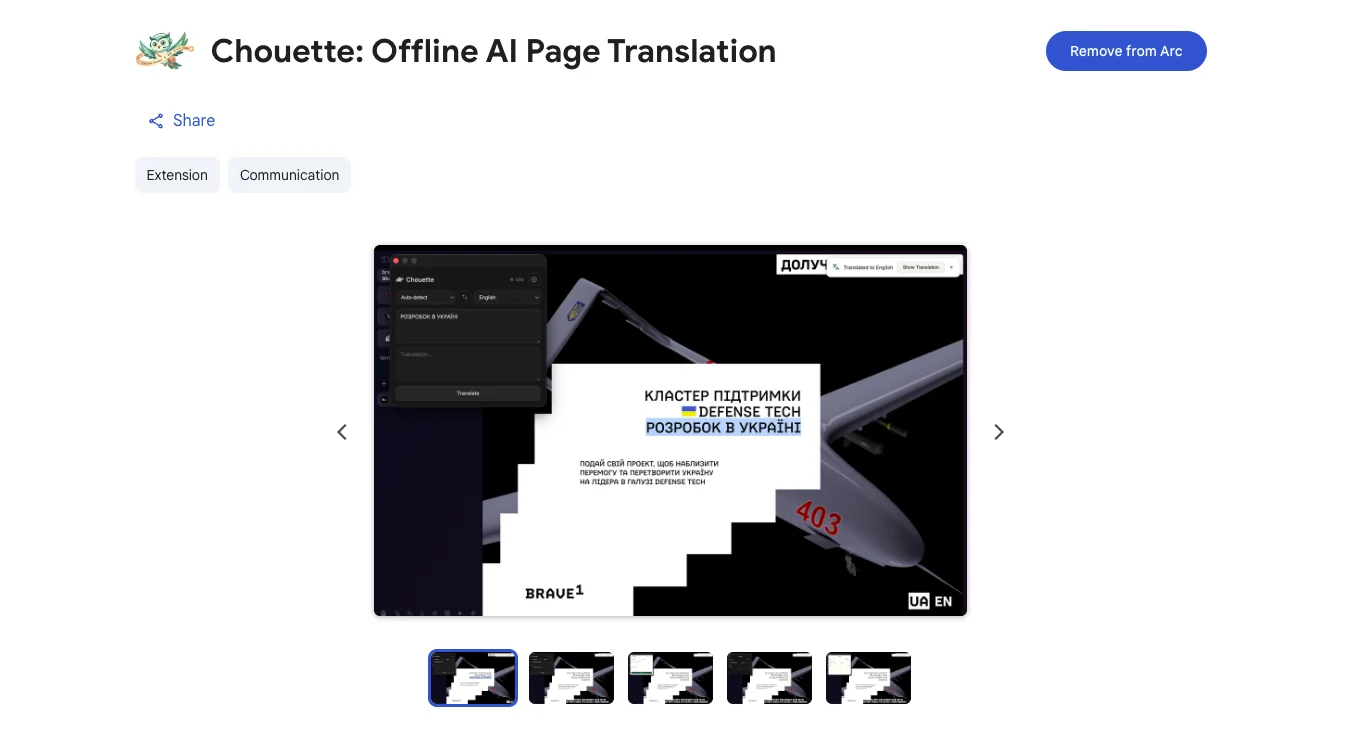Viewport: 1358px width, 740px height.
Task: Select the fifth screenshot thumbnail
Action: [x=868, y=678]
